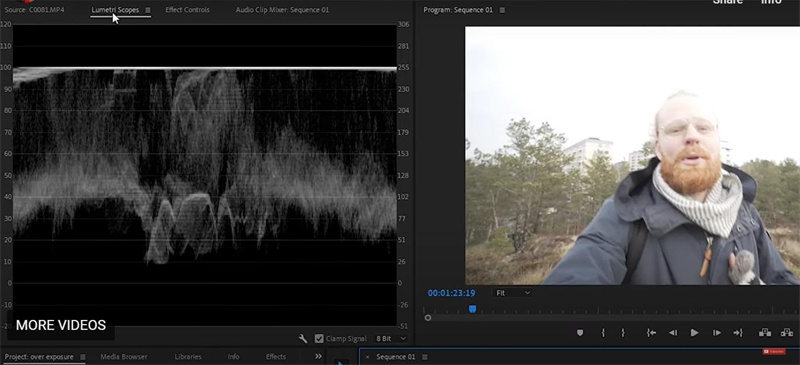Click the Go to Out point icon
The image size is (800, 365).
pyautogui.click(x=738, y=332)
